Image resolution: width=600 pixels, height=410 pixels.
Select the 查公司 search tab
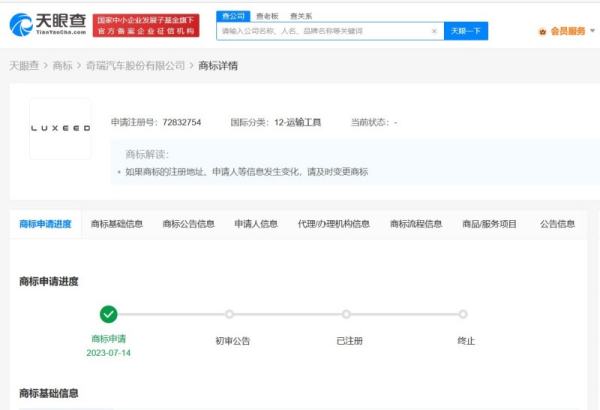232,16
